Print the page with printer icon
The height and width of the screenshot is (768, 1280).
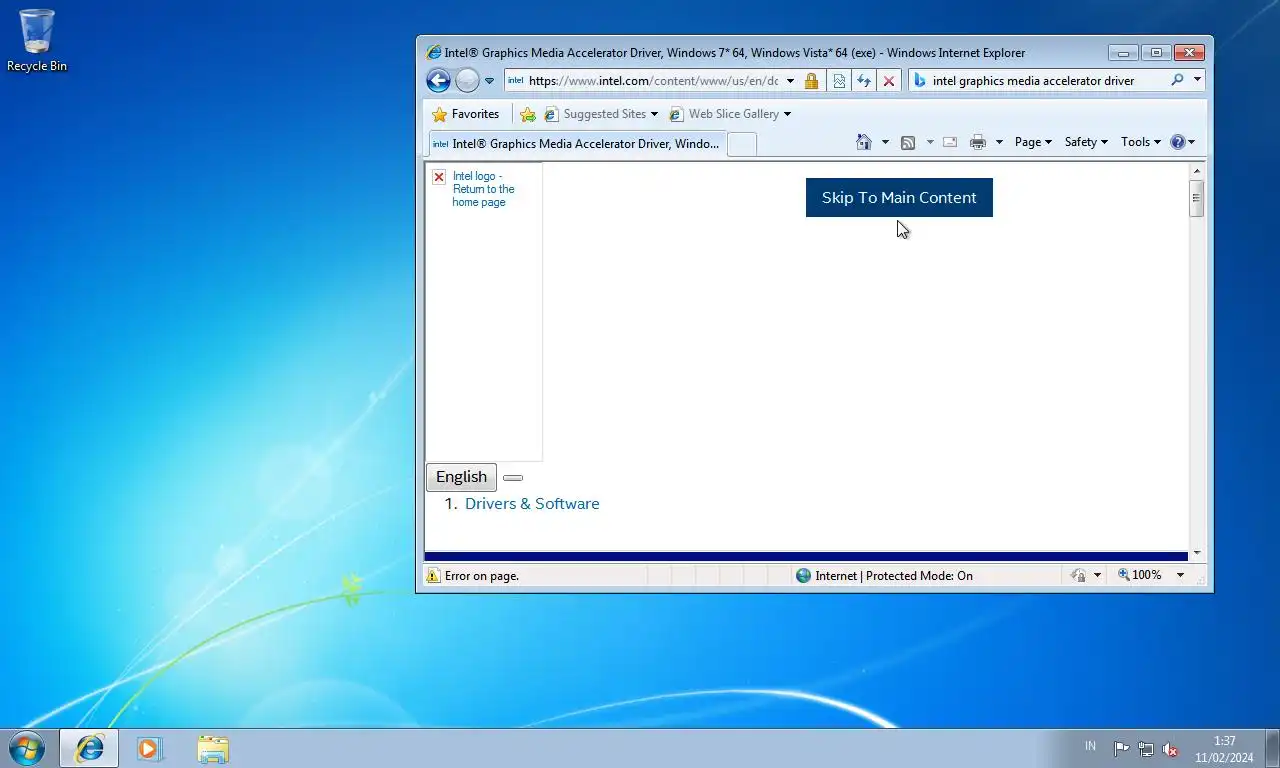(978, 142)
